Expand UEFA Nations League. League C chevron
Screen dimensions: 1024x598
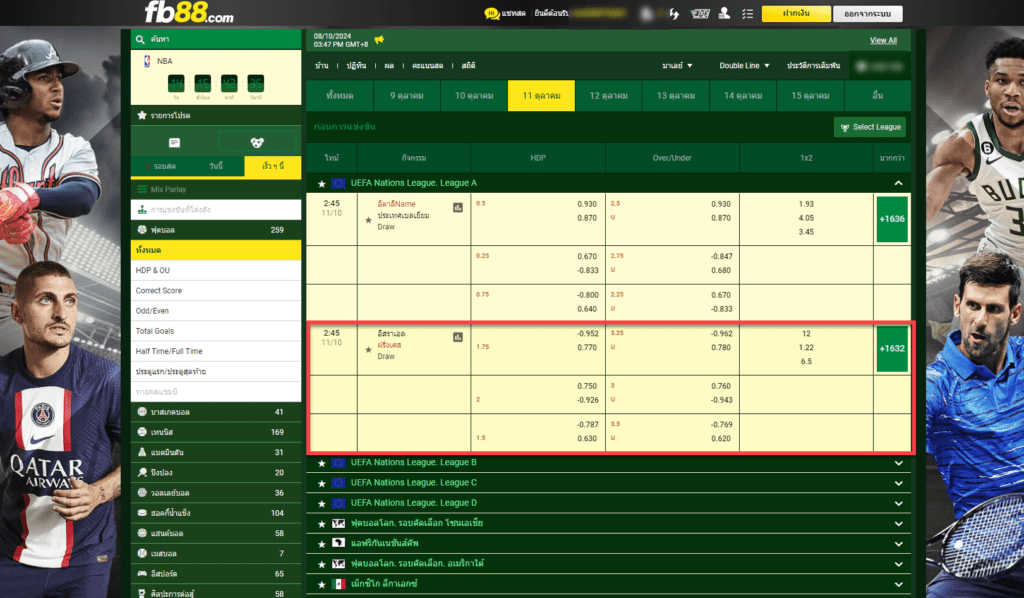tap(899, 483)
